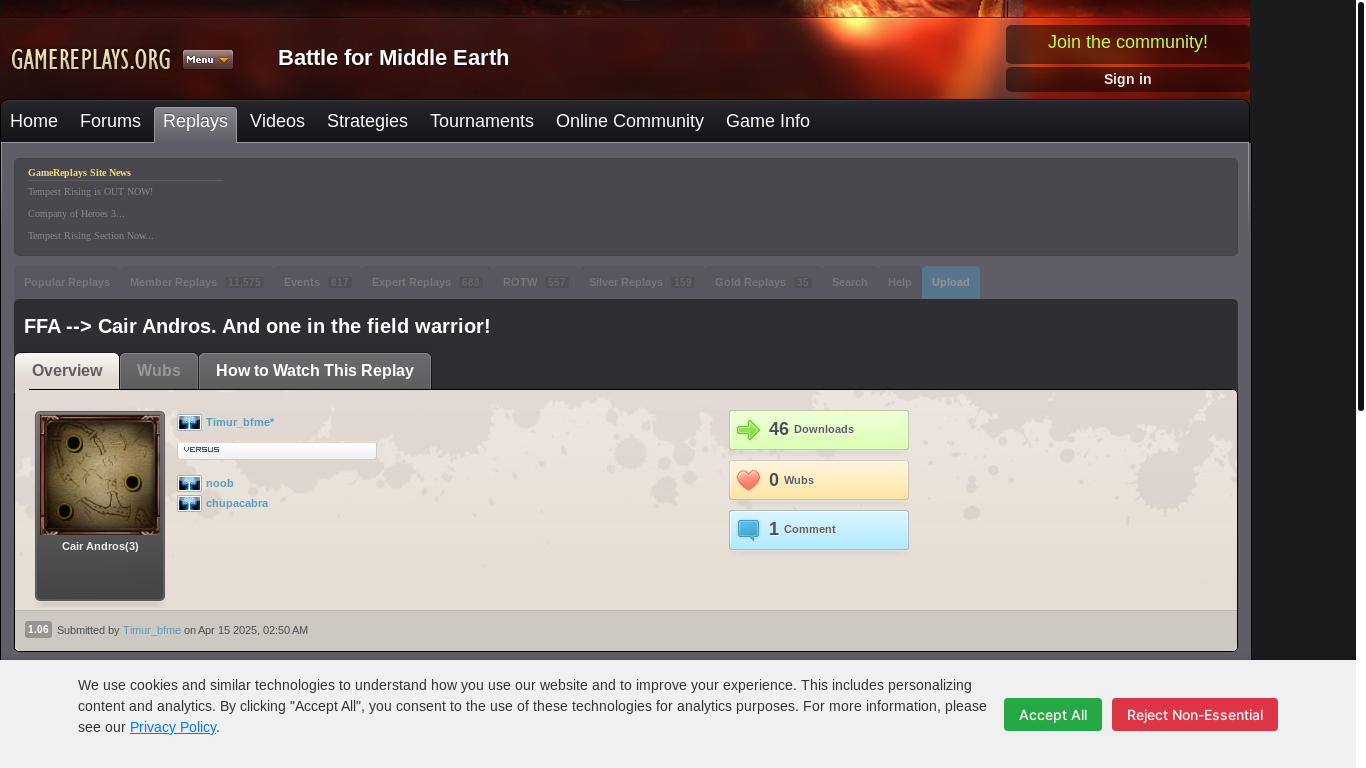Image resolution: width=1366 pixels, height=768 pixels.
Task: Click the replay title FFA --> Cair Andros
Action: (x=257, y=327)
